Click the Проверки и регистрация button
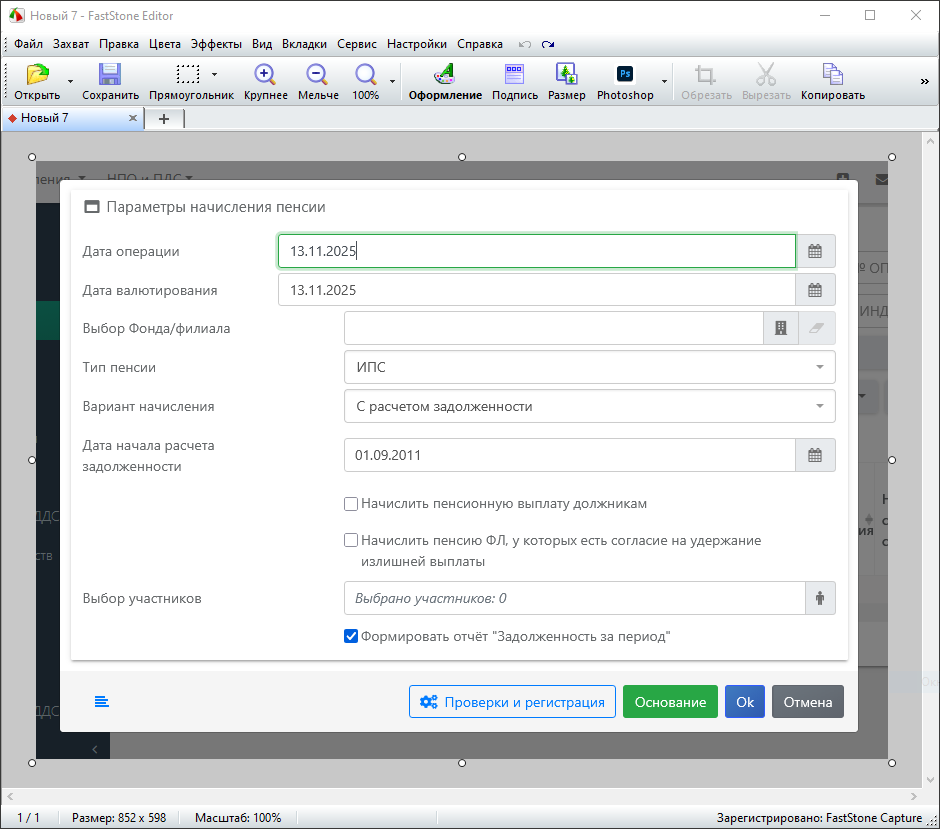940x829 pixels. click(x=512, y=702)
